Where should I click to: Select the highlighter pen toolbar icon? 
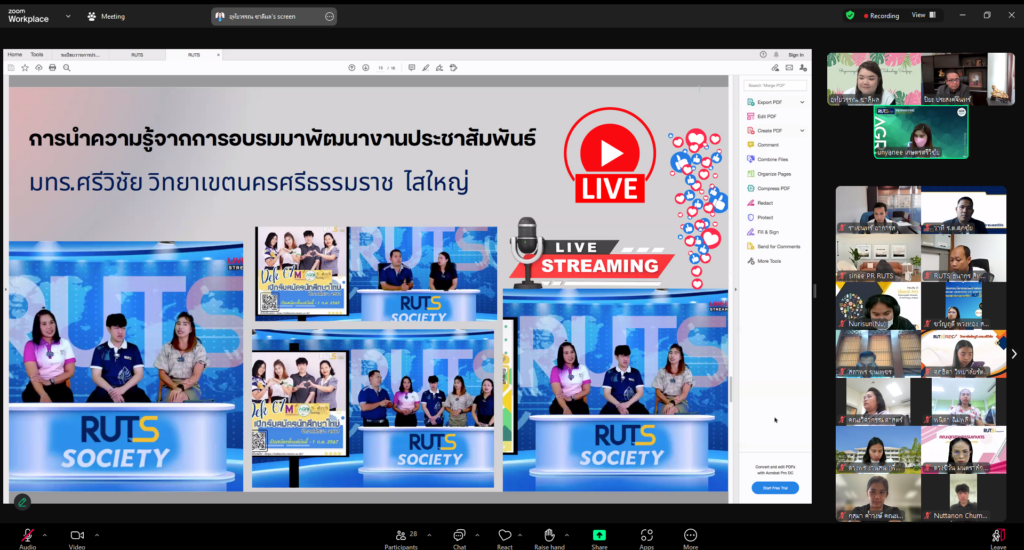tap(426, 68)
